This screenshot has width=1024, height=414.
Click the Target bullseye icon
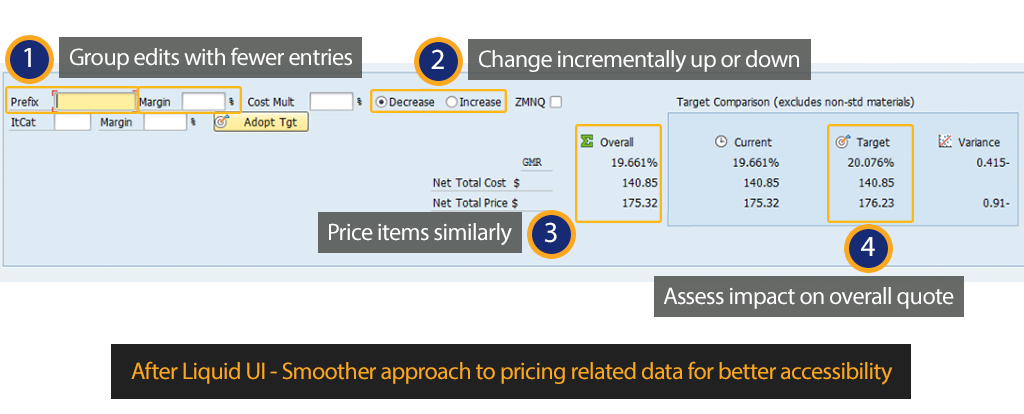click(x=841, y=142)
